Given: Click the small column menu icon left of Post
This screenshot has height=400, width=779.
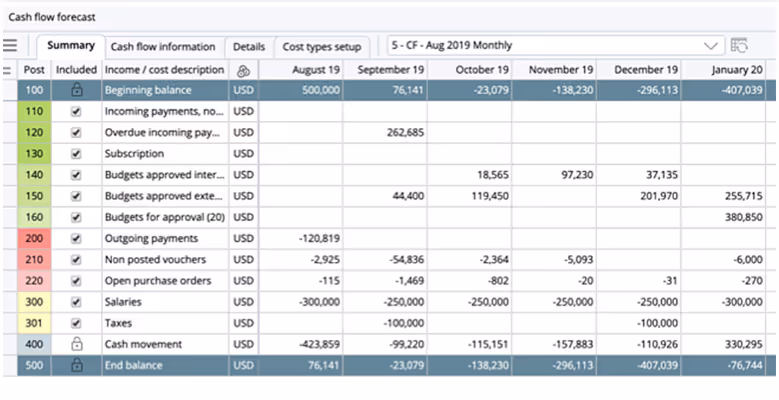Looking at the screenshot, I should click(7, 71).
